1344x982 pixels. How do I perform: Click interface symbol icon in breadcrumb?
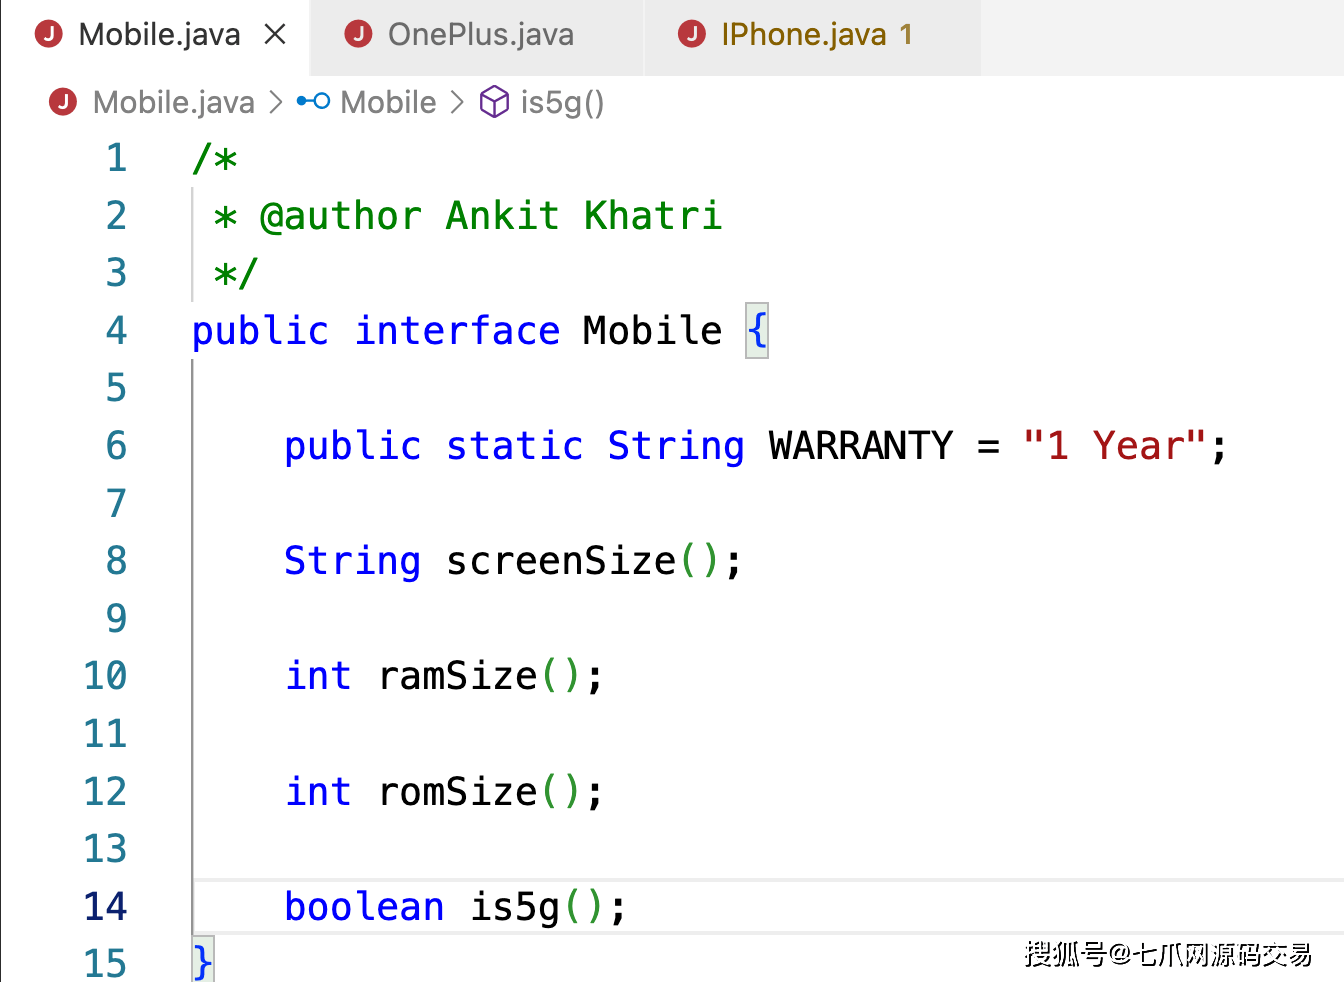(313, 101)
